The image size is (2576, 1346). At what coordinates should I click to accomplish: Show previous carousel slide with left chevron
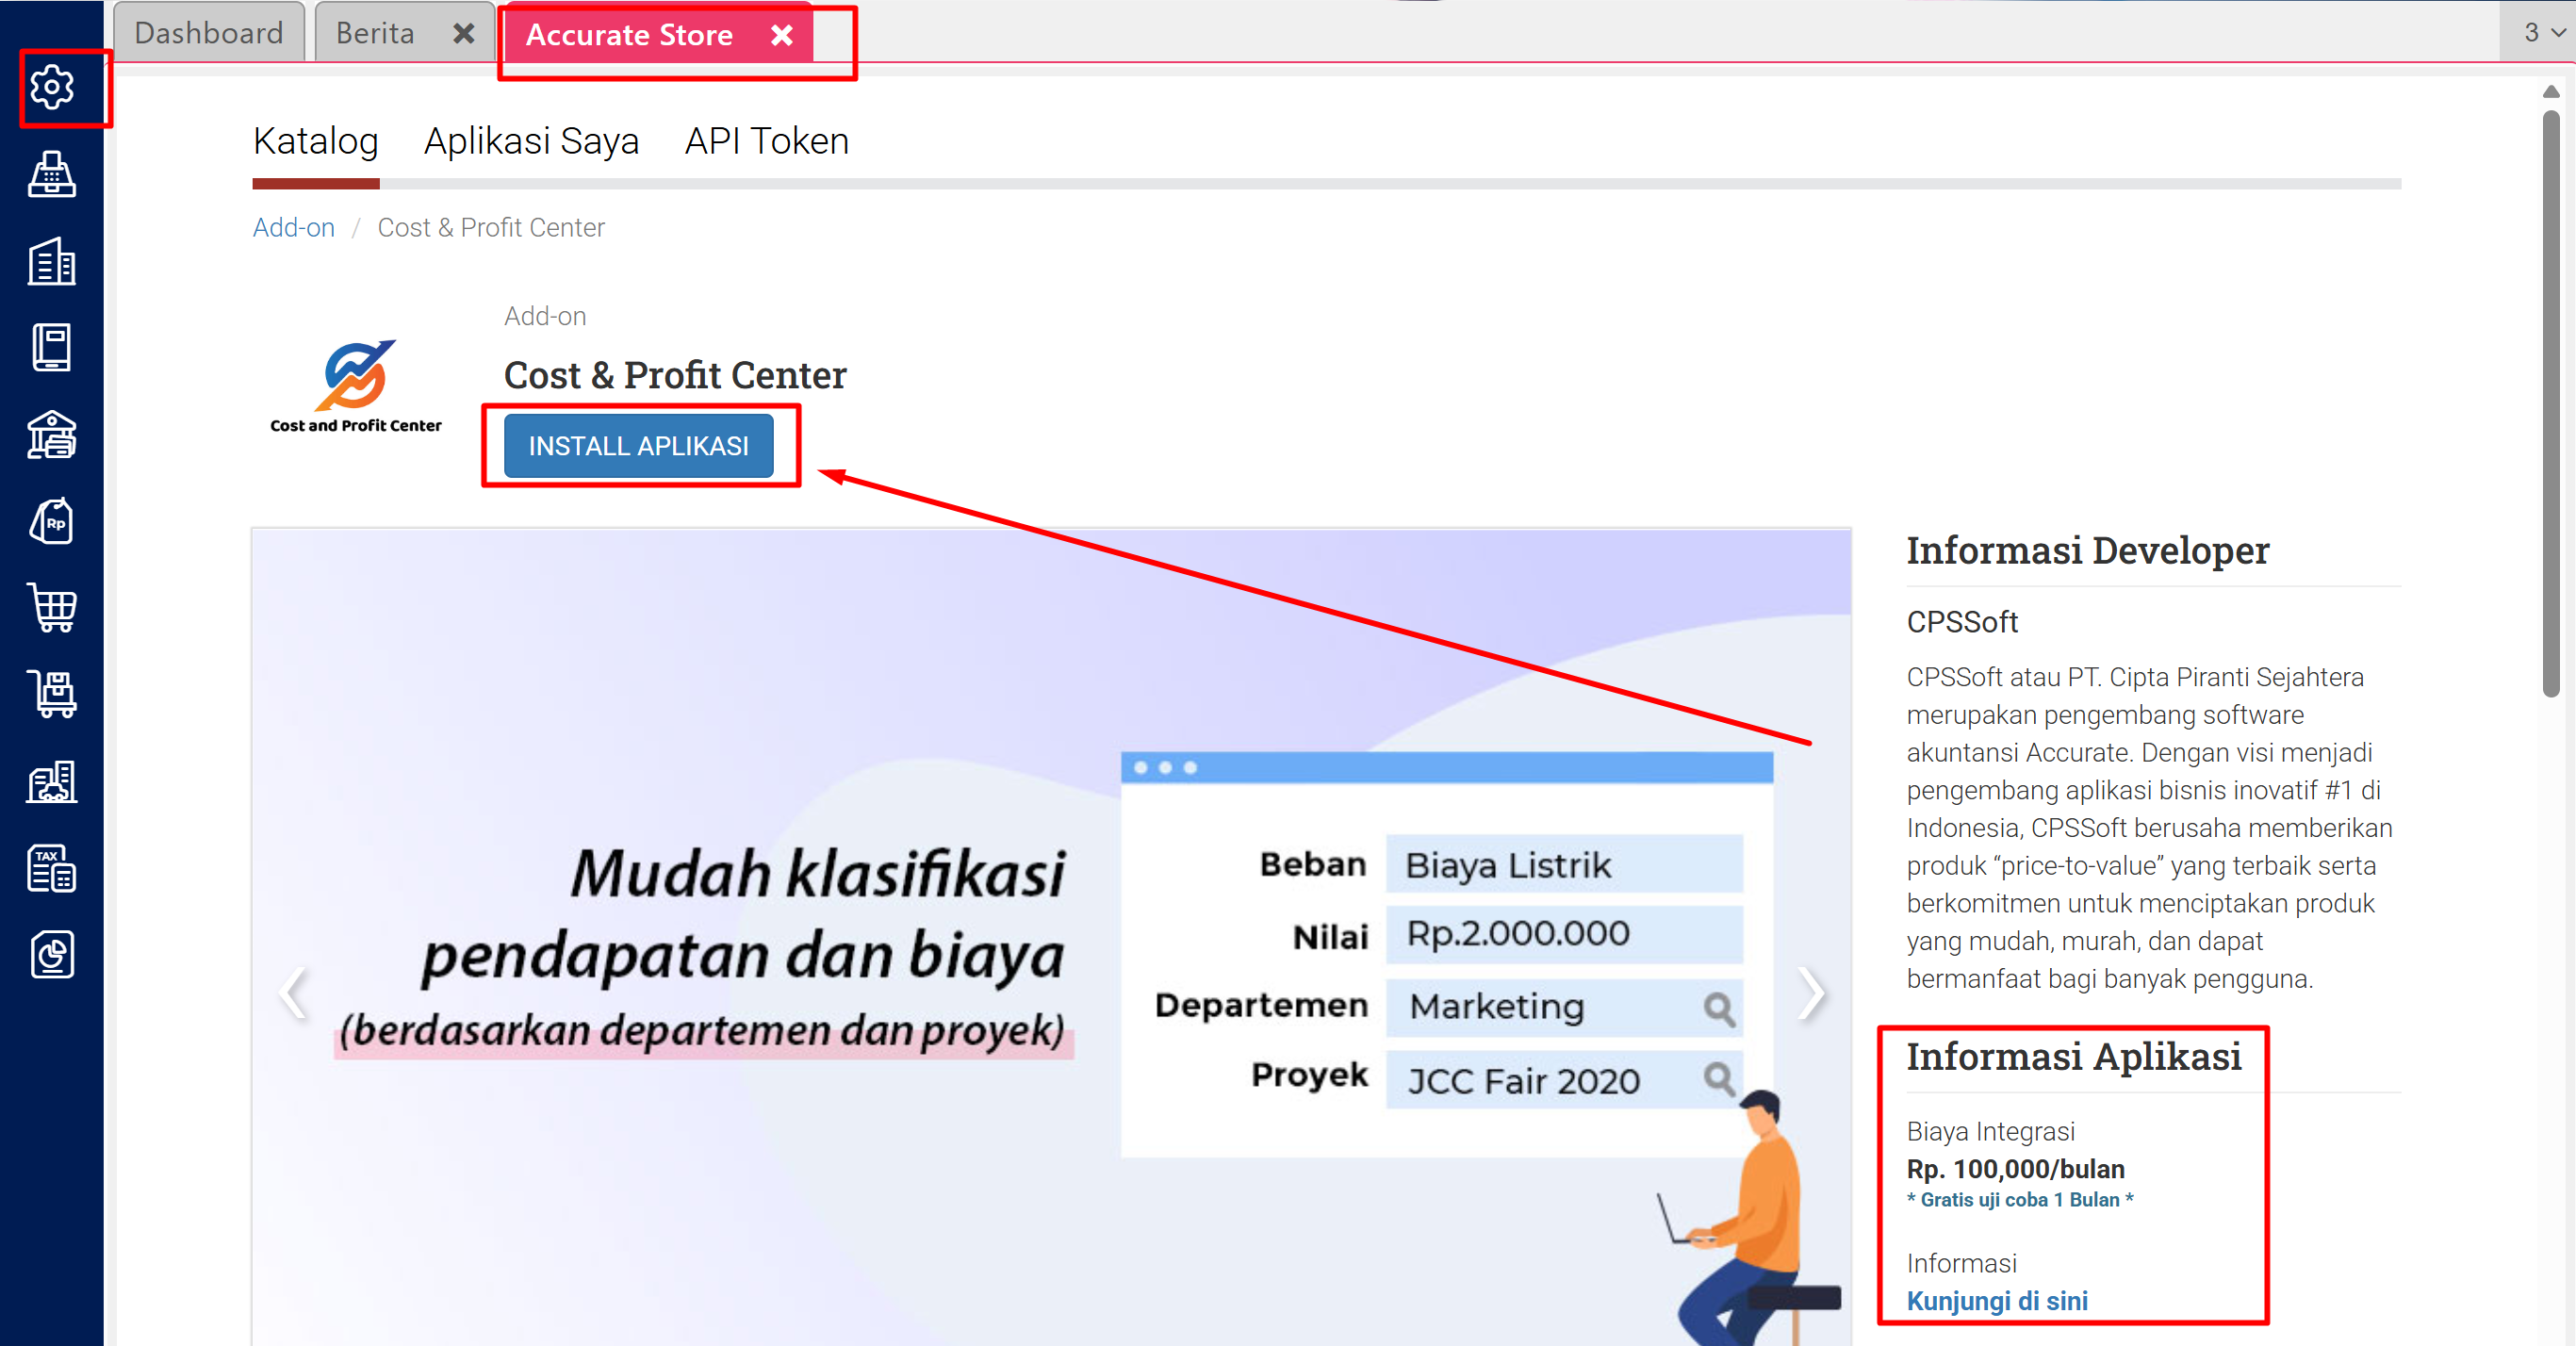(294, 993)
